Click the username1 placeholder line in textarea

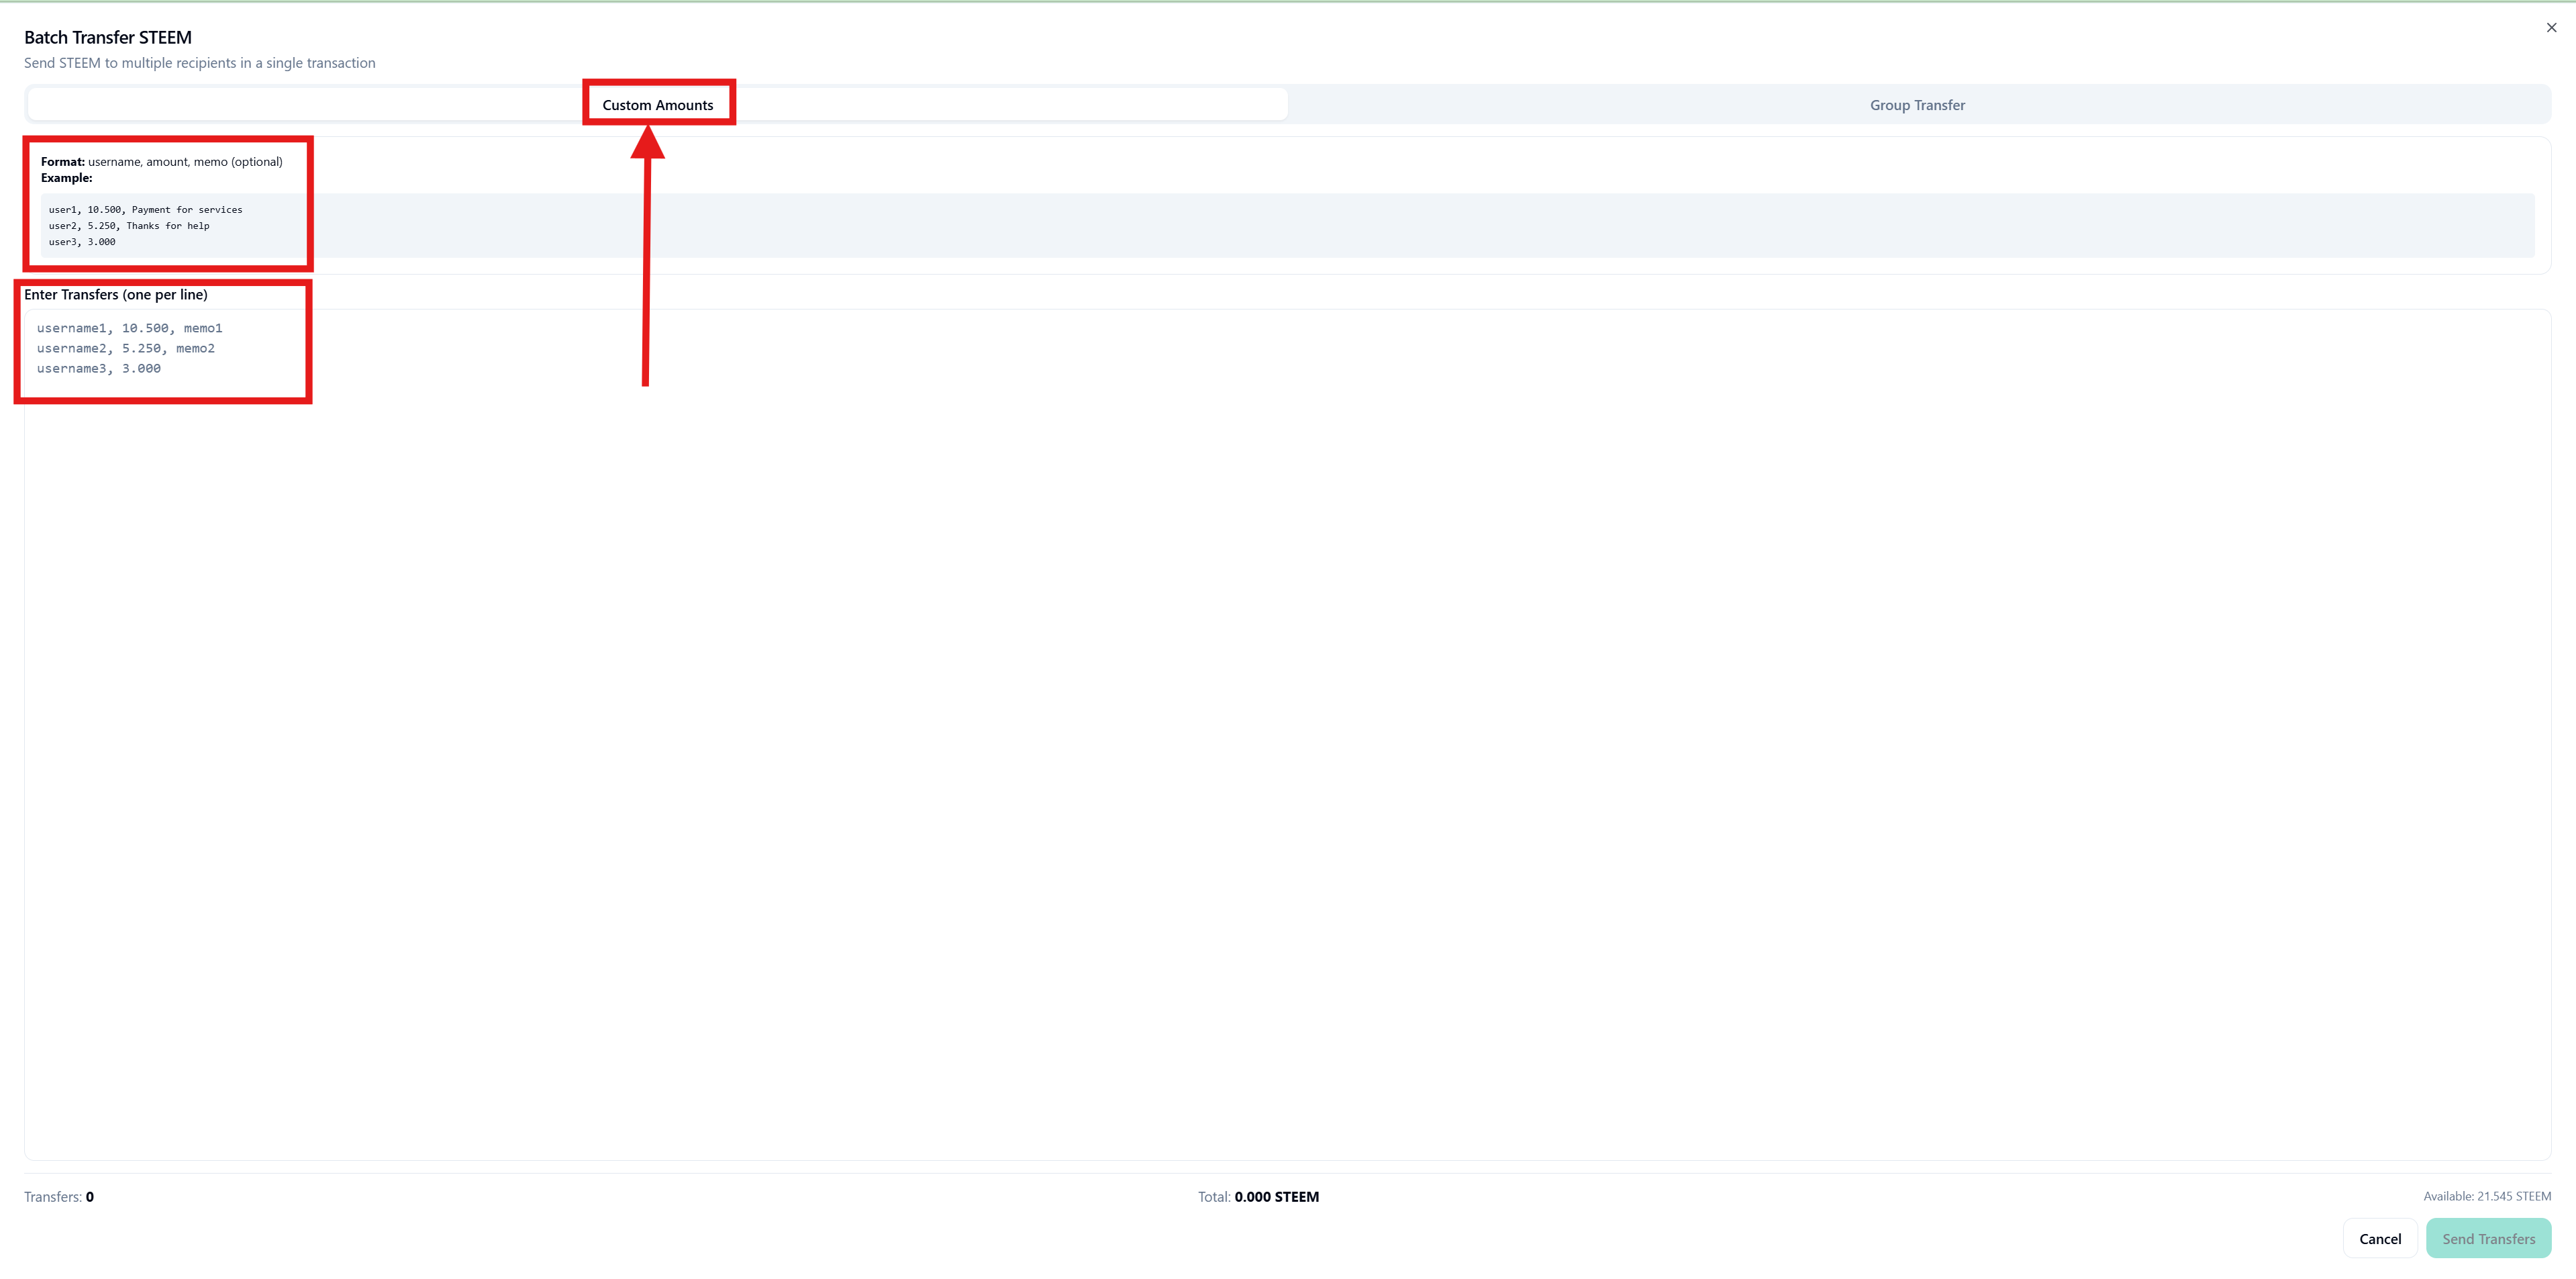click(129, 328)
